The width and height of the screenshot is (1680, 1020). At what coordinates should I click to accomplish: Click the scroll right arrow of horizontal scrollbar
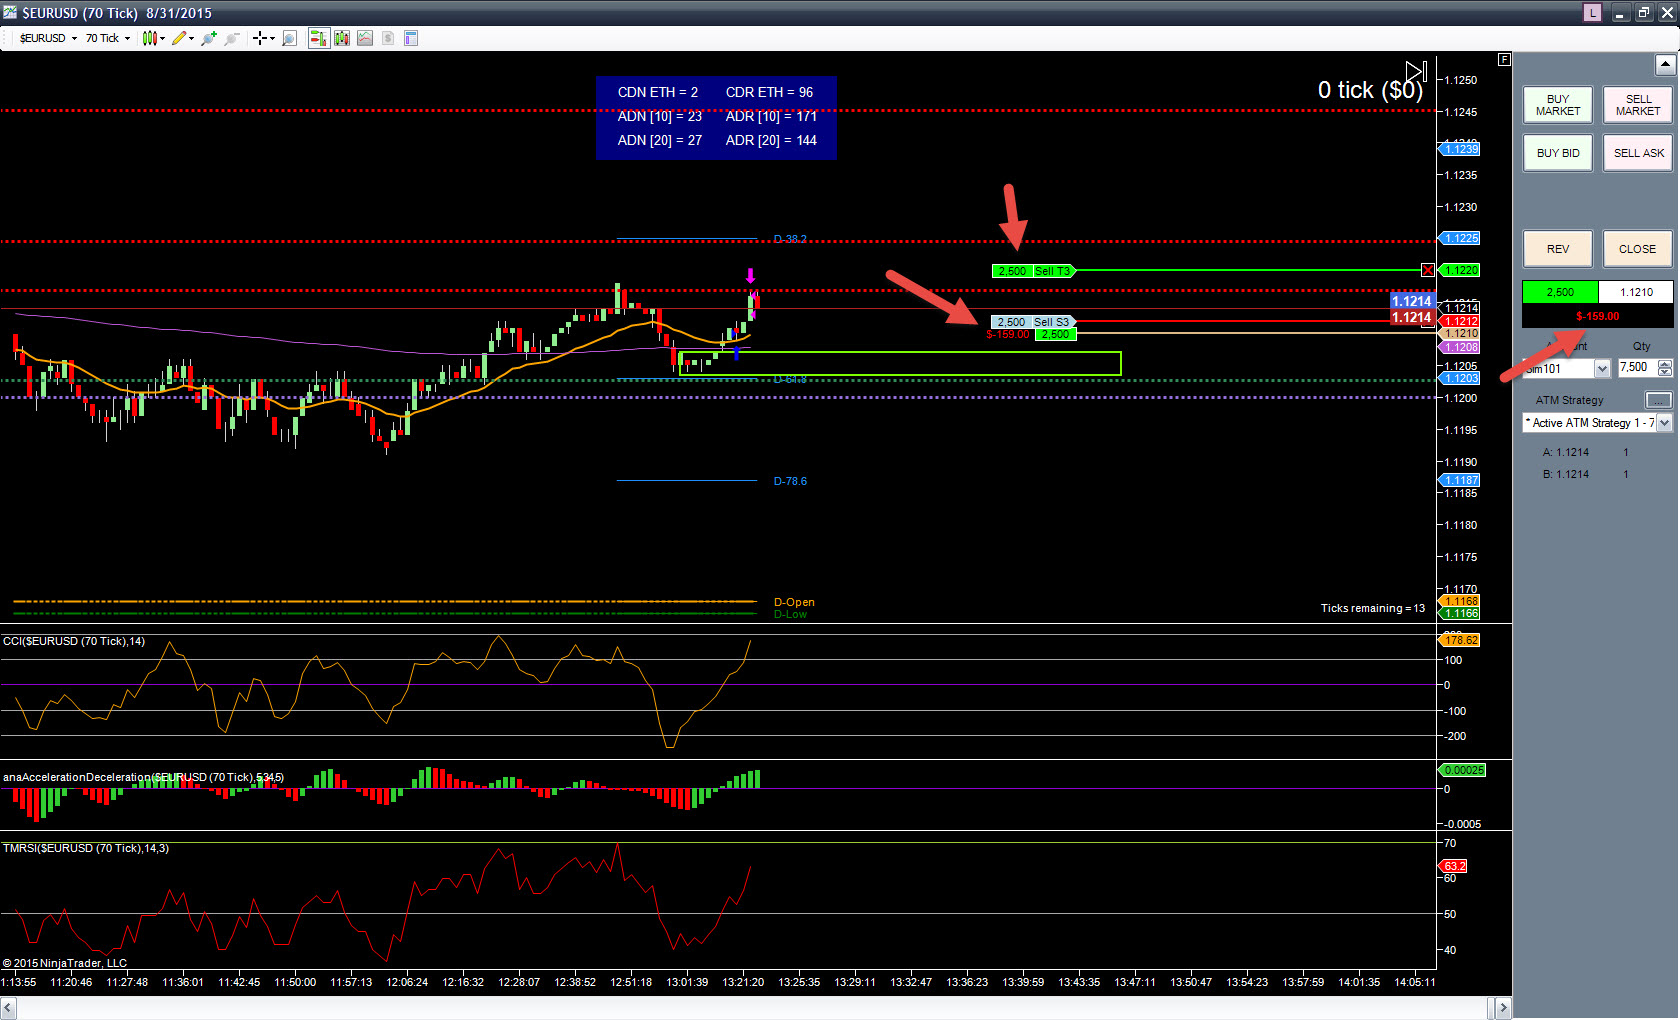click(1503, 1008)
